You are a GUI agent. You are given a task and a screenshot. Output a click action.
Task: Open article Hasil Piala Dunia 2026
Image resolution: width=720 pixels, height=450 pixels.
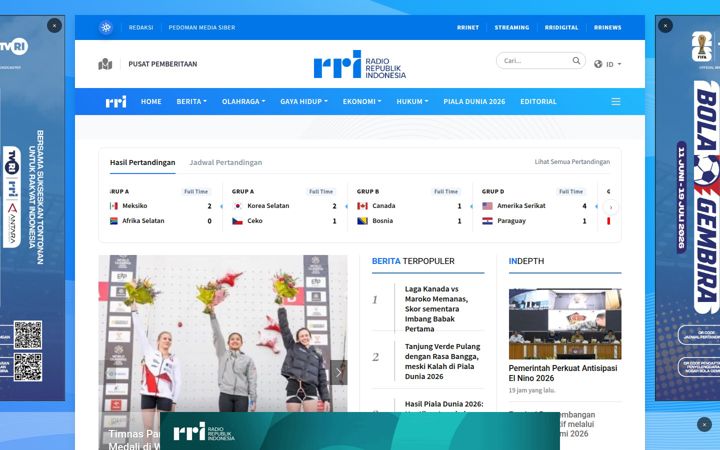[444, 404]
